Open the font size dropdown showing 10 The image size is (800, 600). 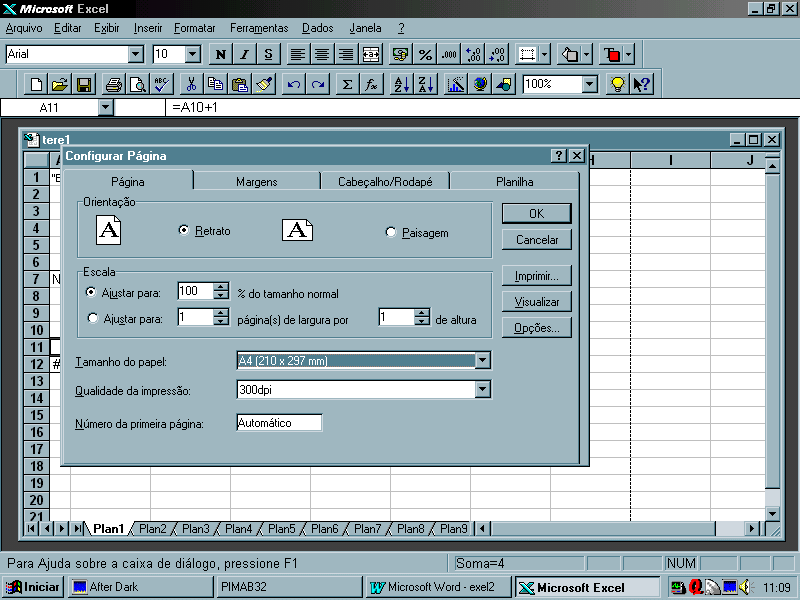pos(193,54)
